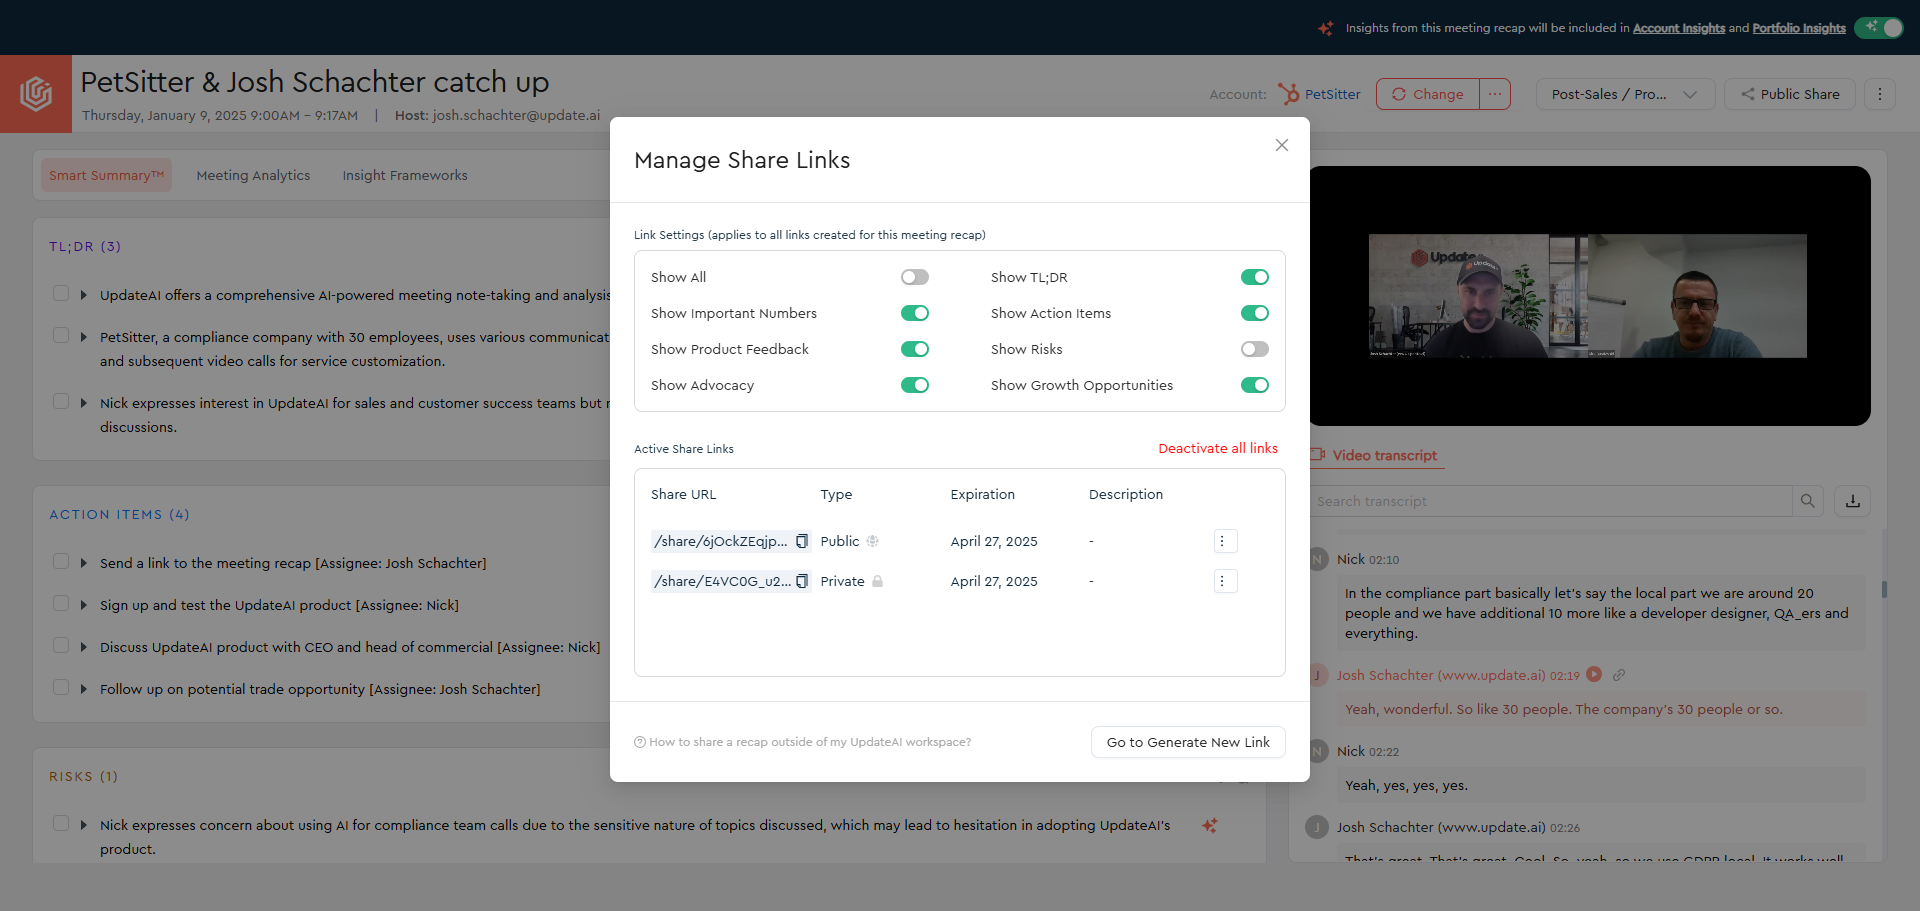The width and height of the screenshot is (1920, 911).
Task: Click the AI sparkle icon on the Risks item
Action: 1210,825
